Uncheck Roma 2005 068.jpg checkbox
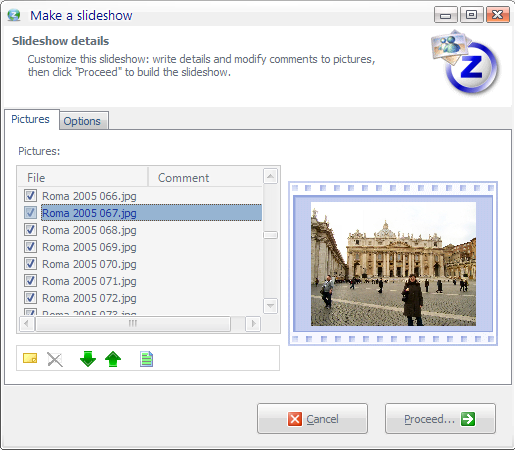This screenshot has width=515, height=450. point(30,229)
